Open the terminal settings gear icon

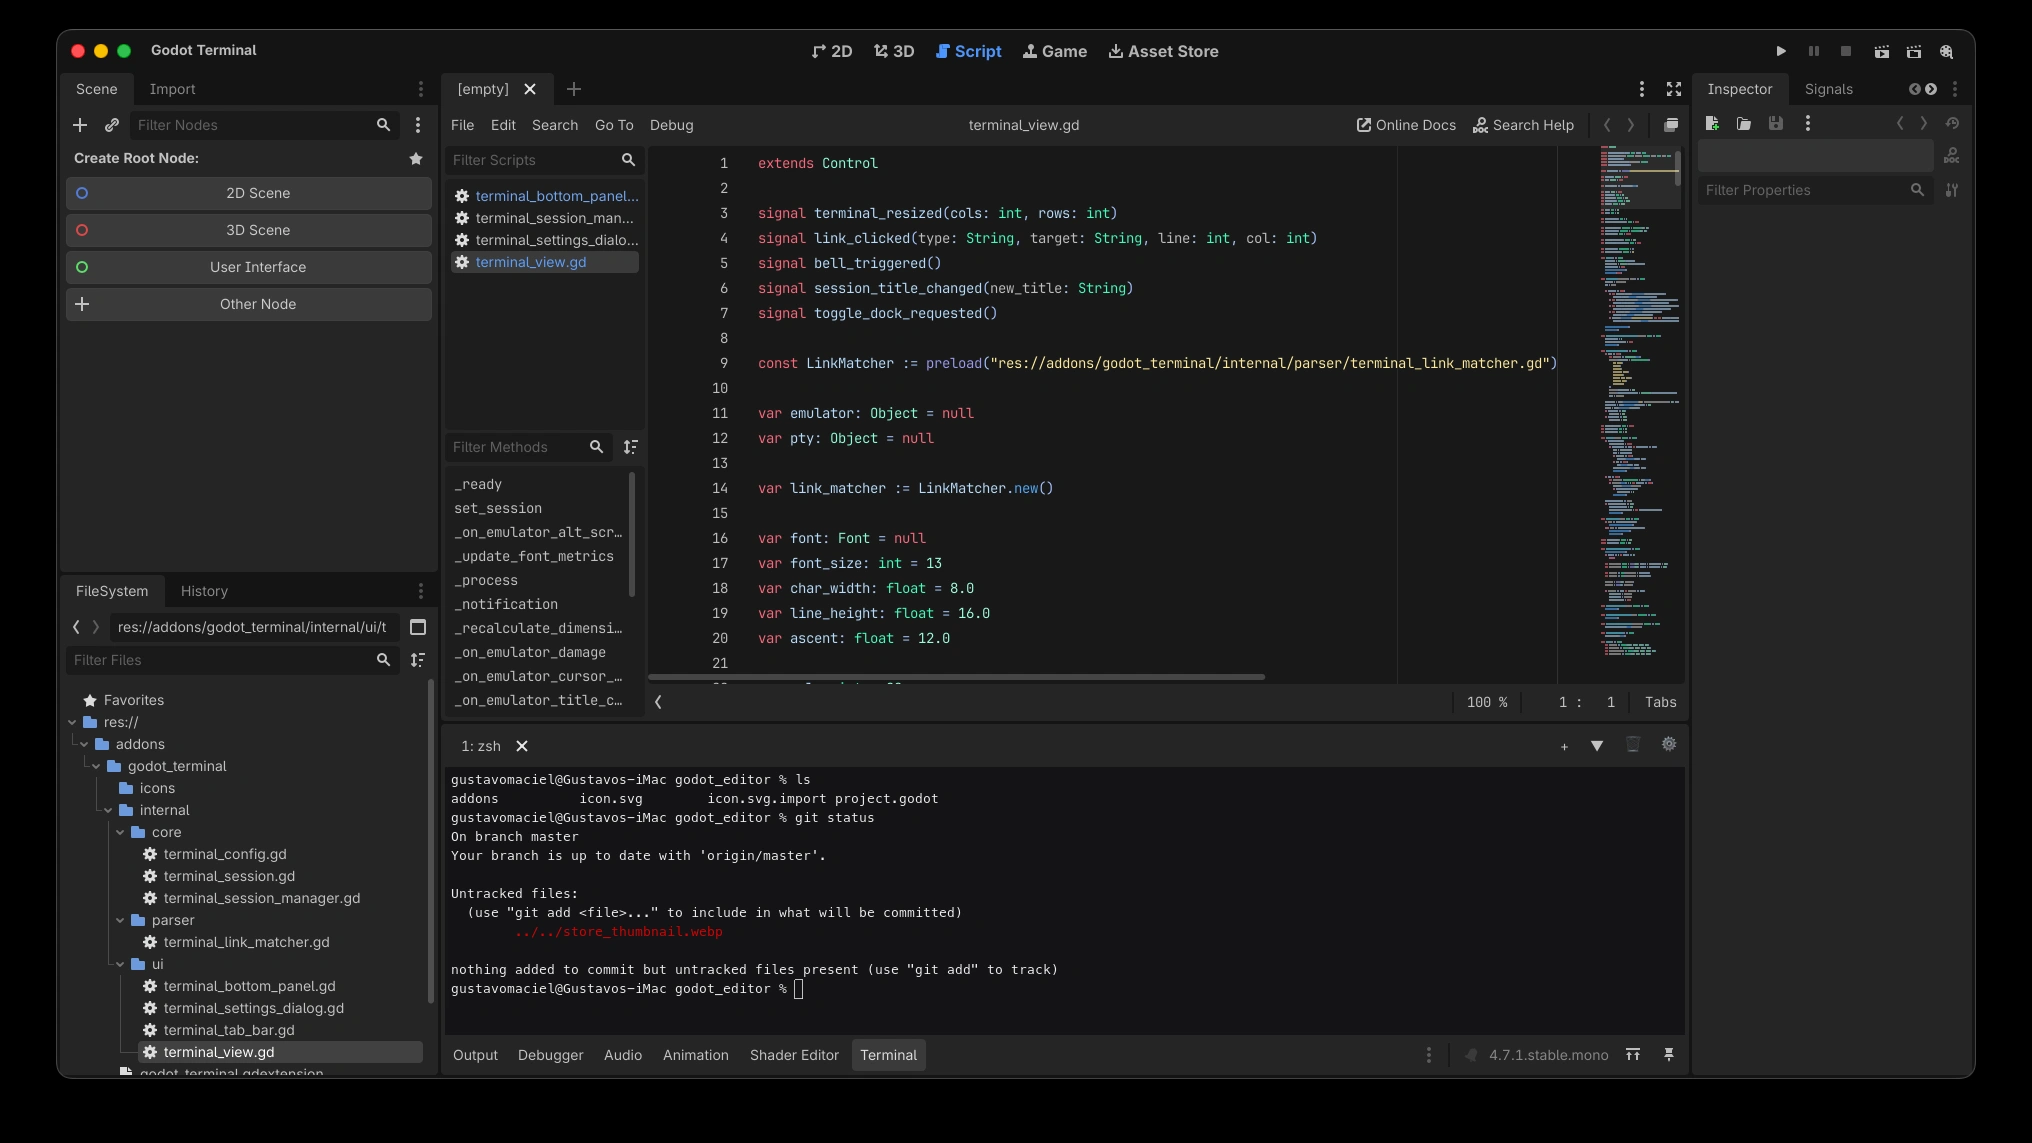click(1669, 744)
